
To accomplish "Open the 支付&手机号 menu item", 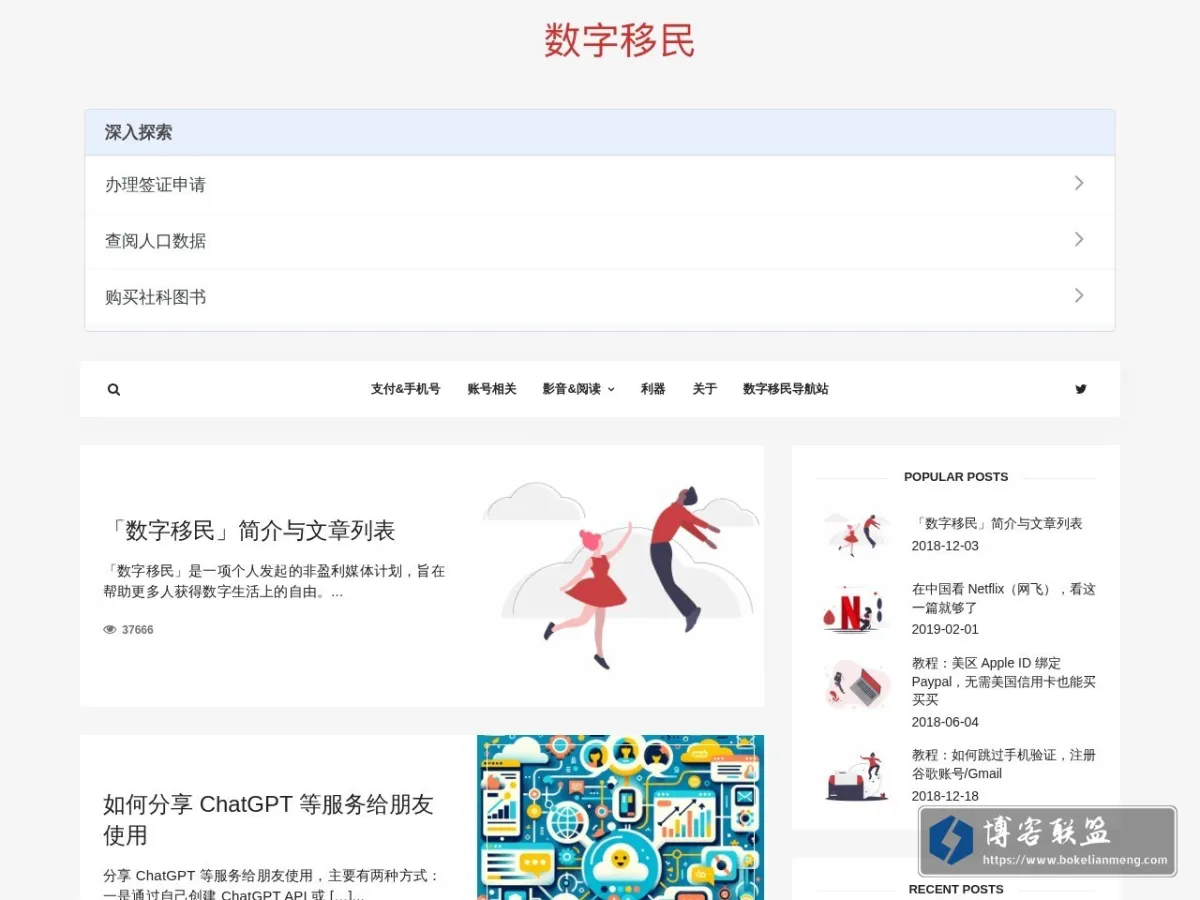I will [406, 389].
